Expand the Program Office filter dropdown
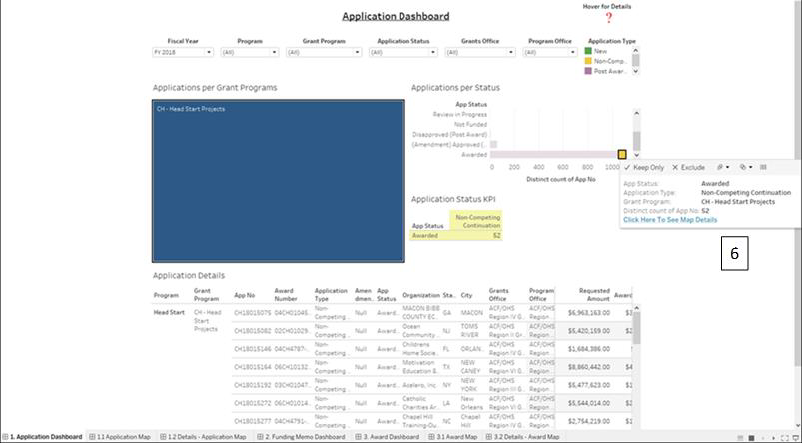 [x=595, y=51]
